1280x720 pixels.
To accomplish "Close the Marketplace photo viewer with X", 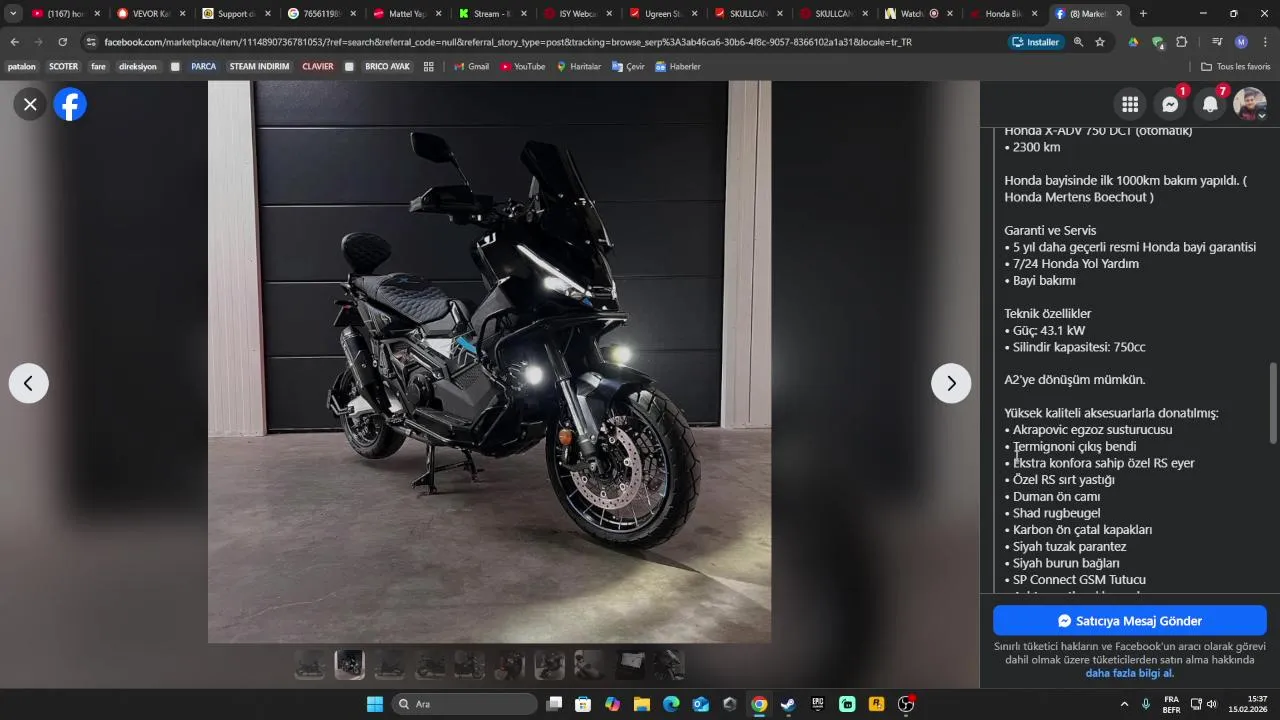I will click(x=30, y=104).
